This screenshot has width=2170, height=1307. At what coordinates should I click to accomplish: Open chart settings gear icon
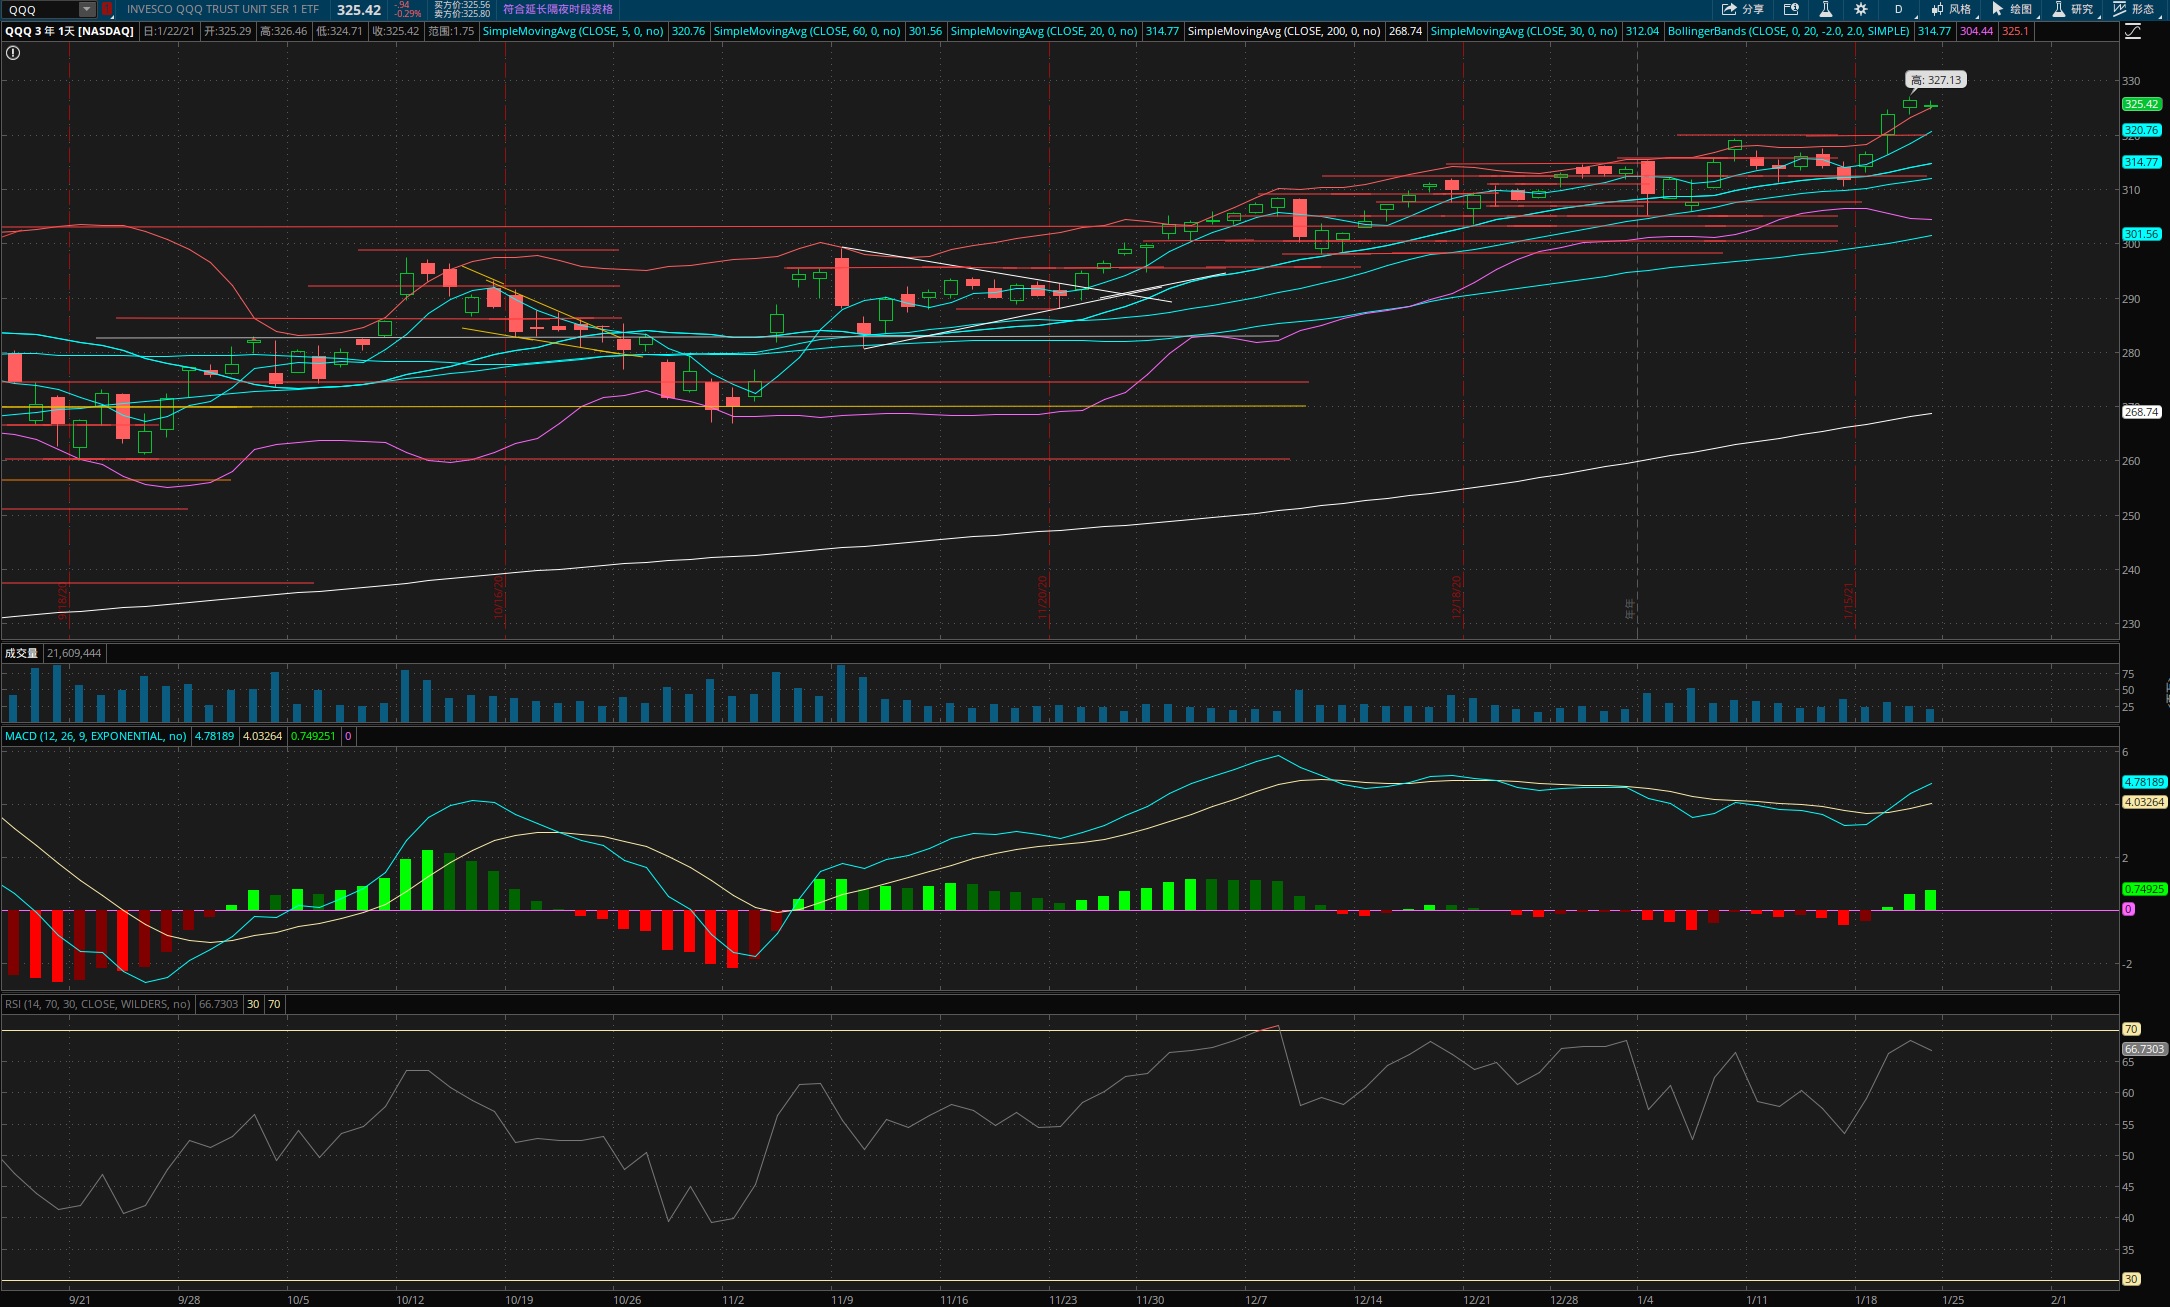[x=1861, y=9]
